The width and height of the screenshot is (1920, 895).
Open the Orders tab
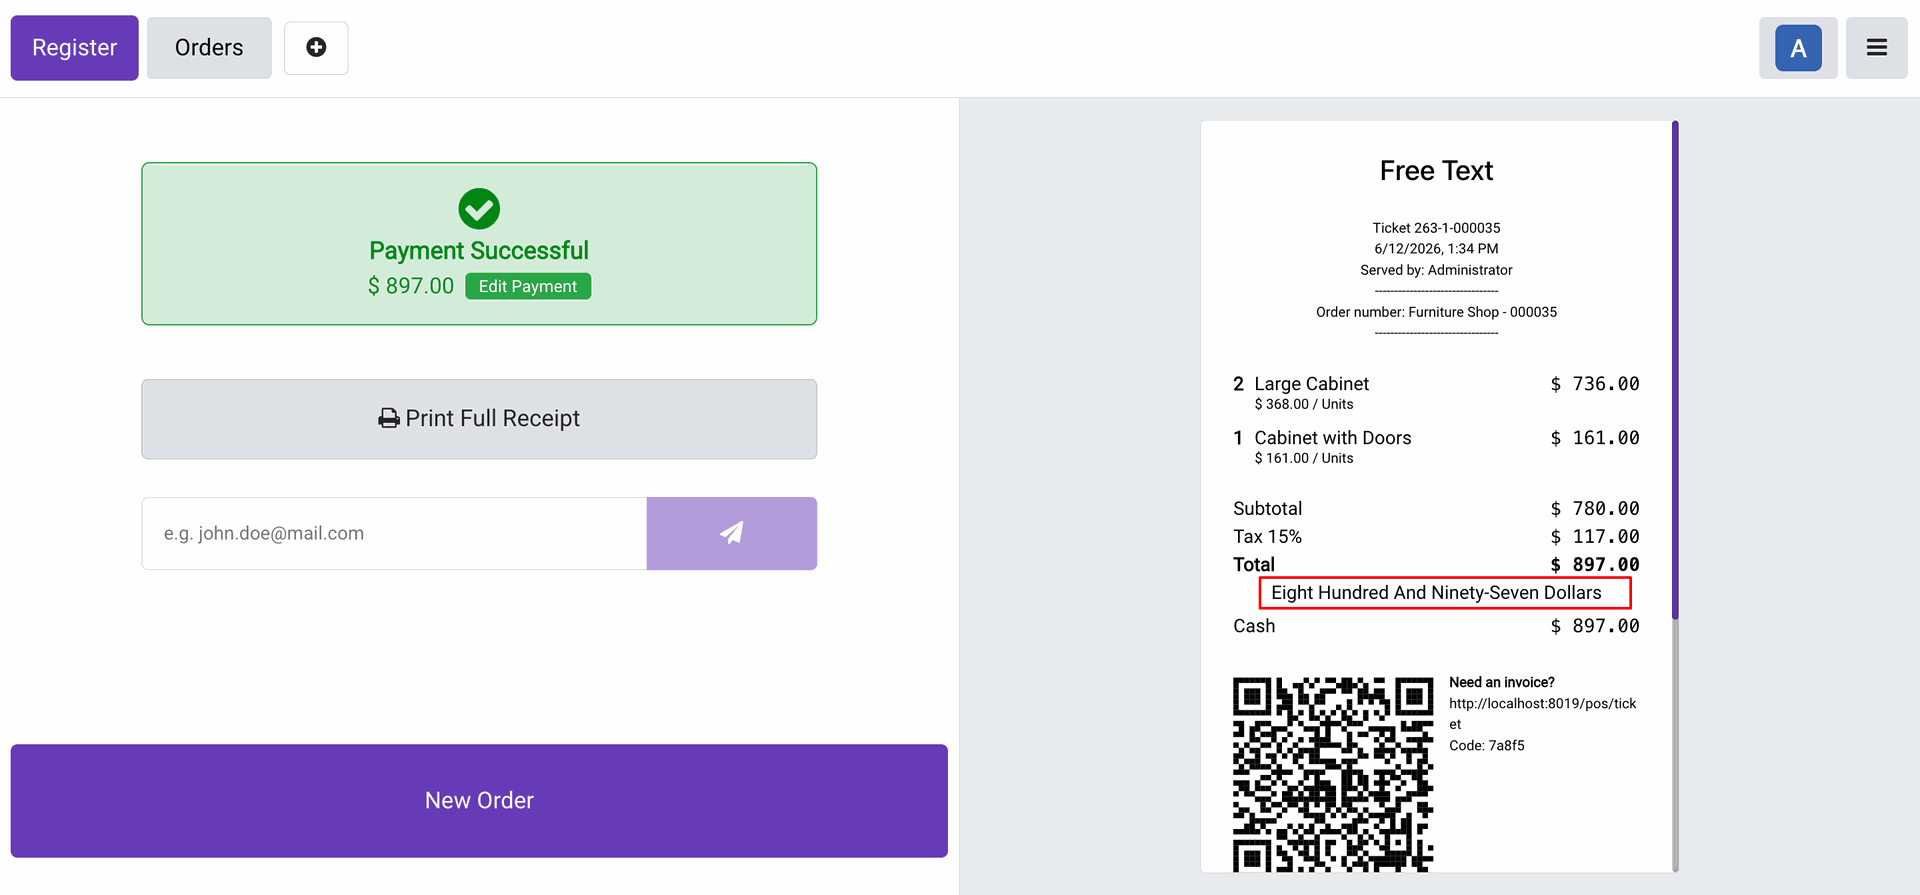click(x=209, y=48)
